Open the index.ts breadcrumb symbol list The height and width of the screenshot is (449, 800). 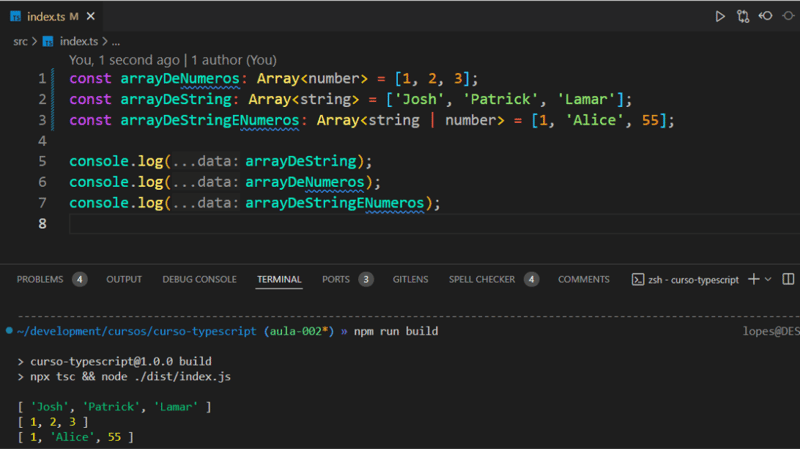click(78, 41)
